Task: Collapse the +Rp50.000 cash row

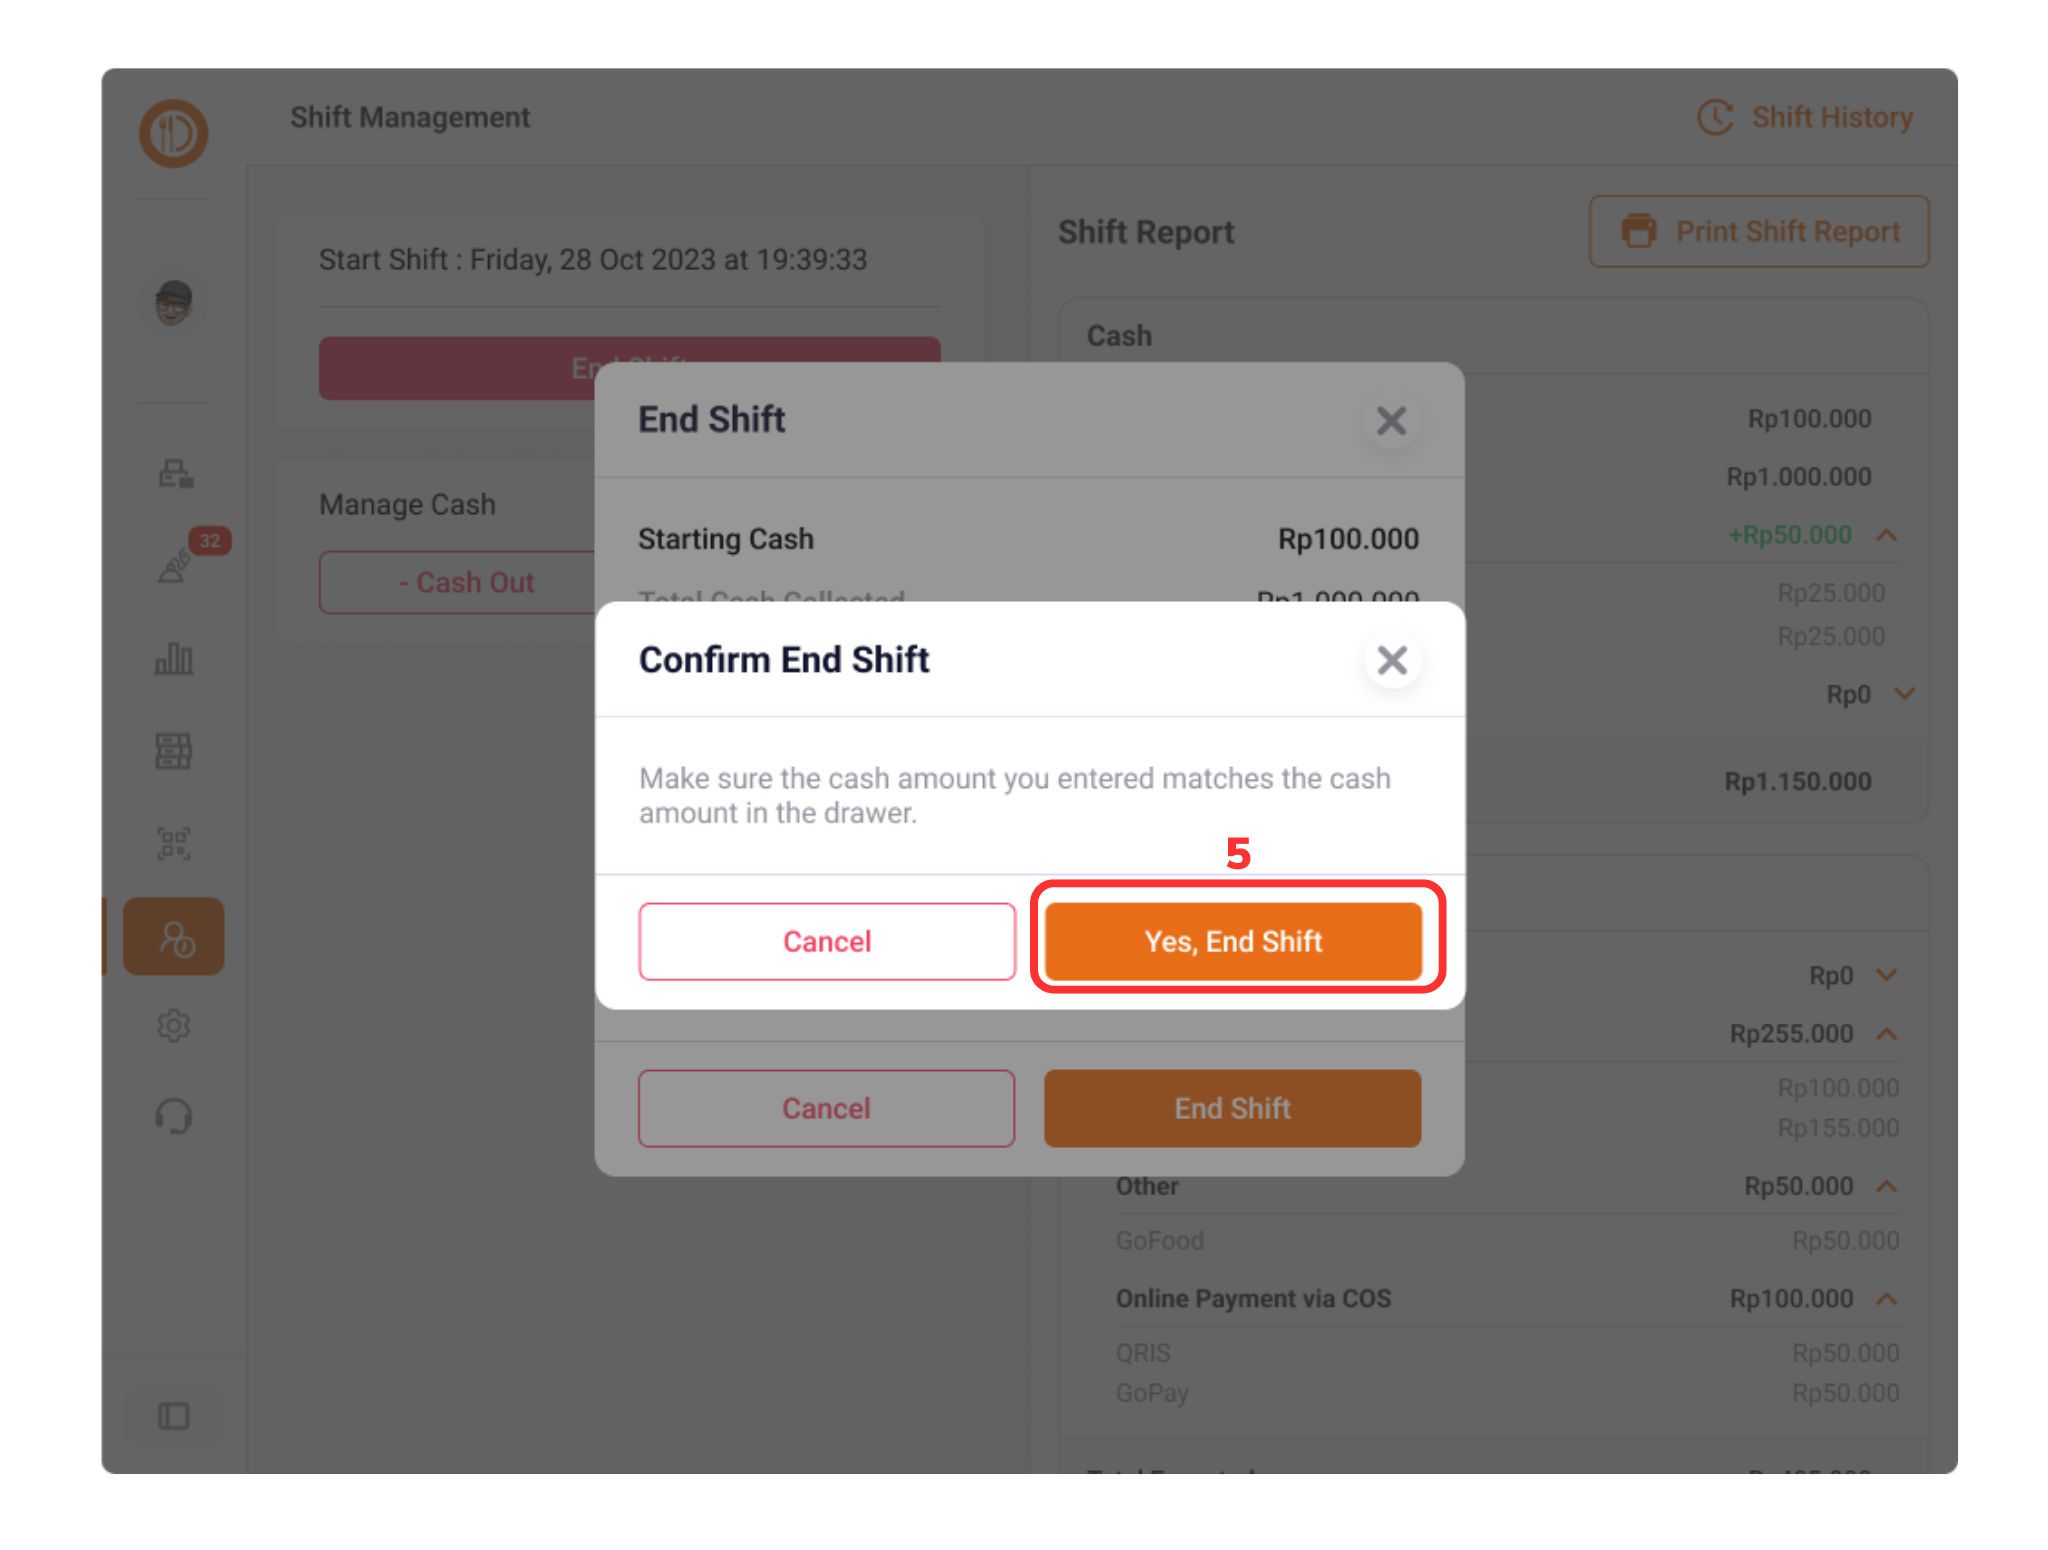Action: [x=1887, y=535]
